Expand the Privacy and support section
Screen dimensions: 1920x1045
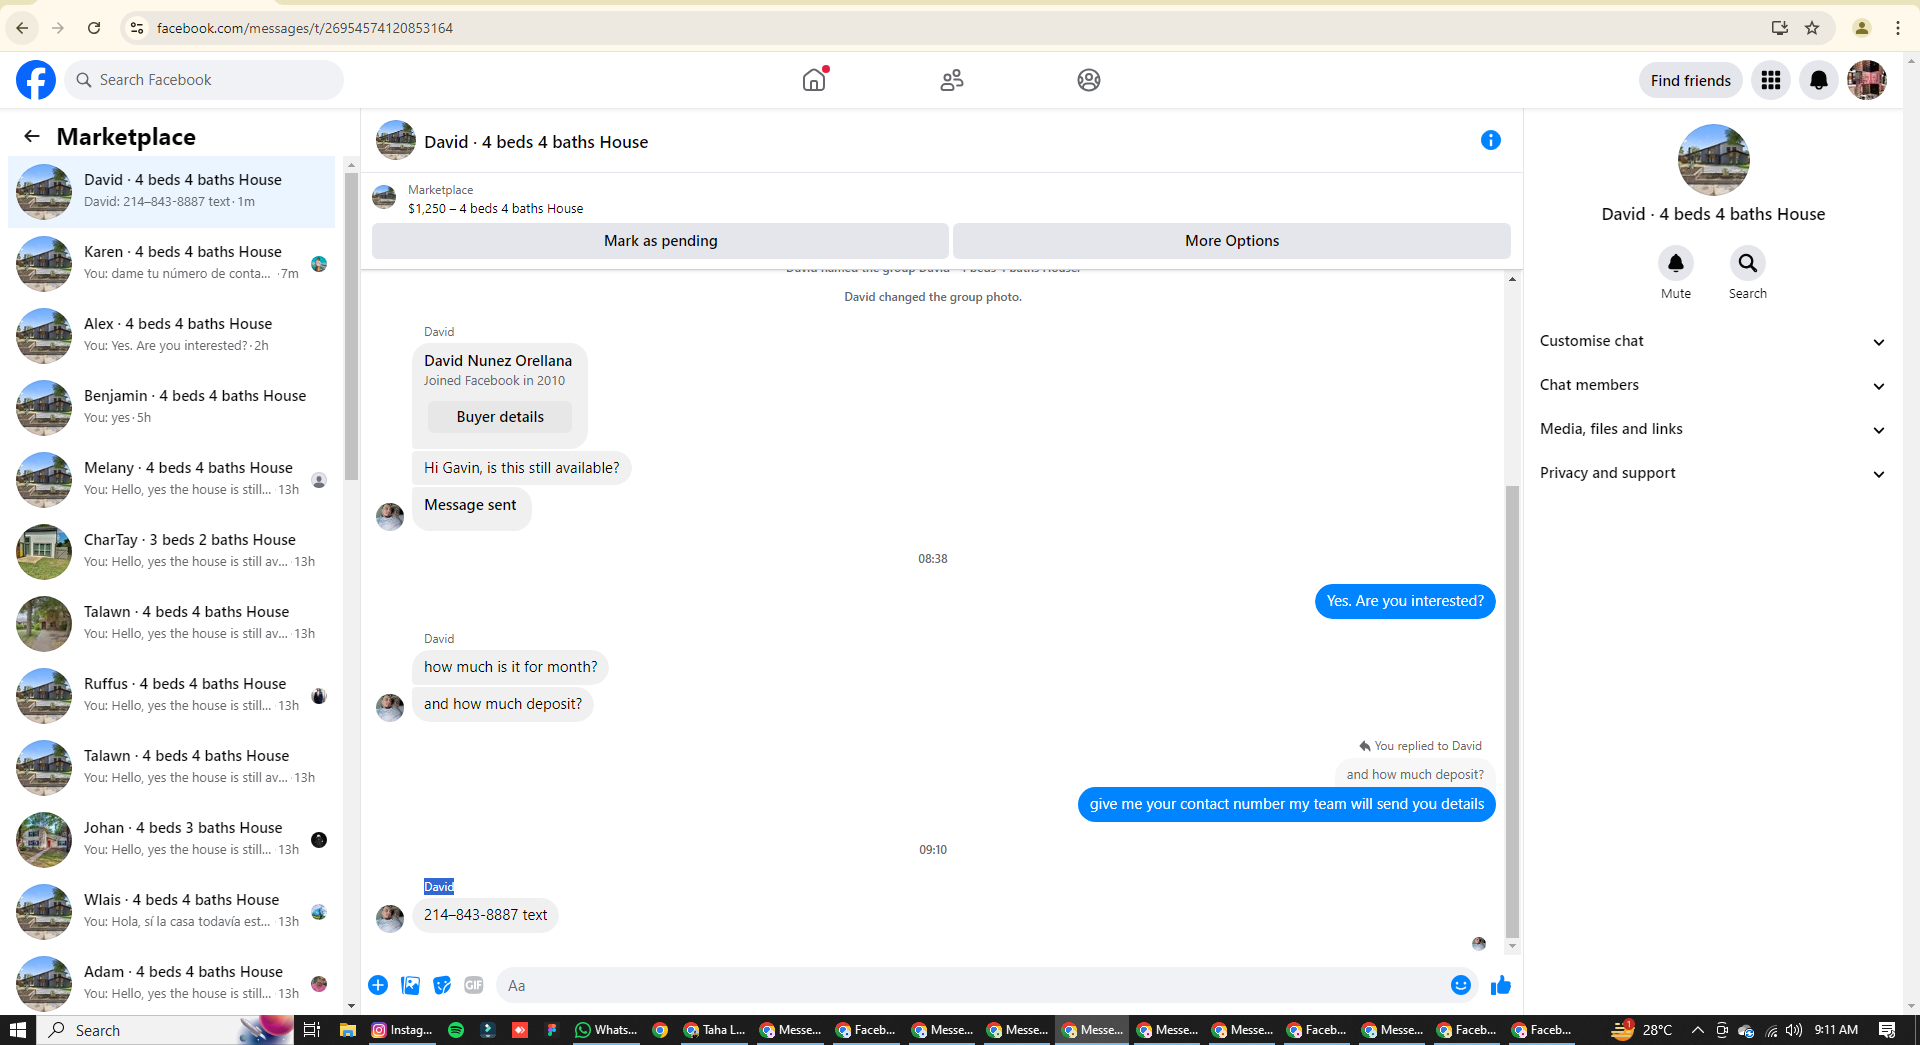point(1713,473)
